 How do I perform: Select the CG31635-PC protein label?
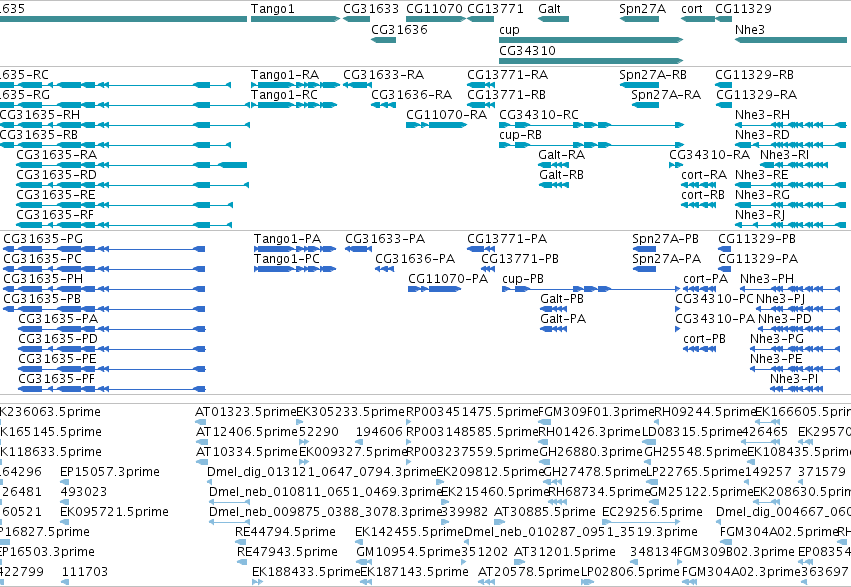click(x=42, y=259)
